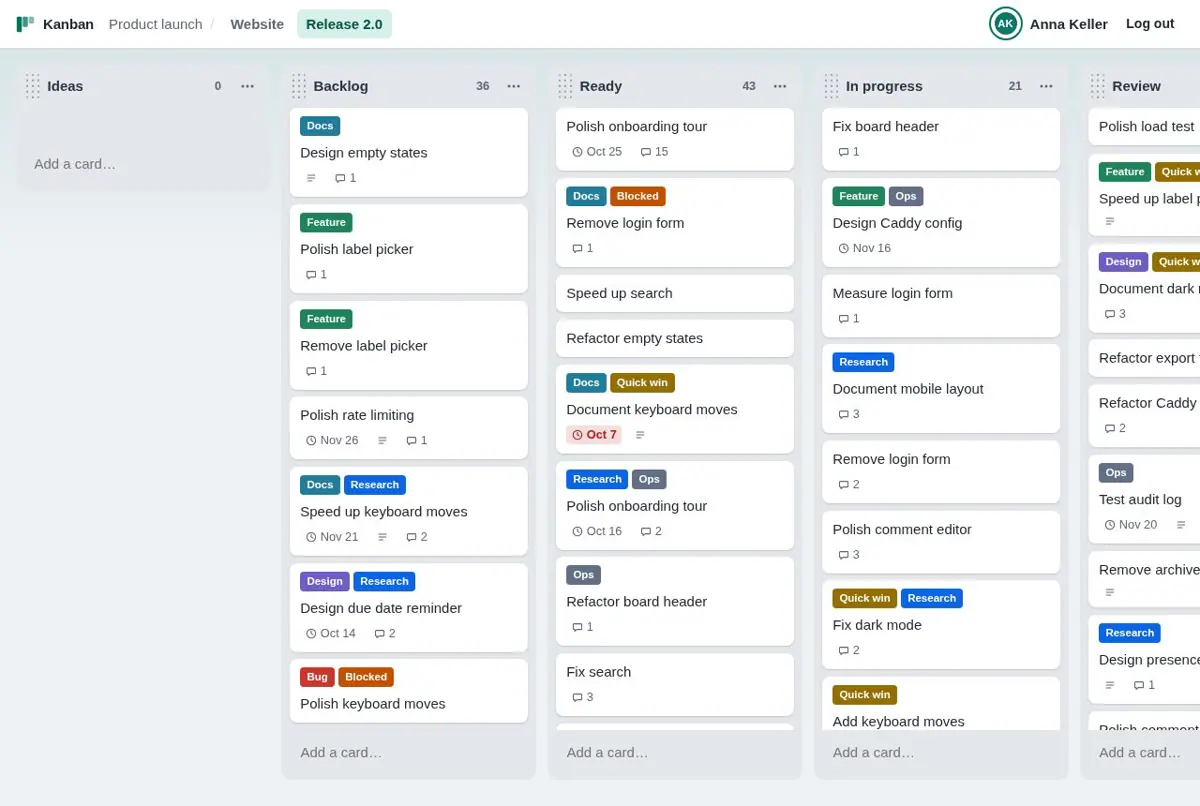Screen dimensions: 1200x806
Task: Click the Kanban logo icon
Action: [25, 24]
